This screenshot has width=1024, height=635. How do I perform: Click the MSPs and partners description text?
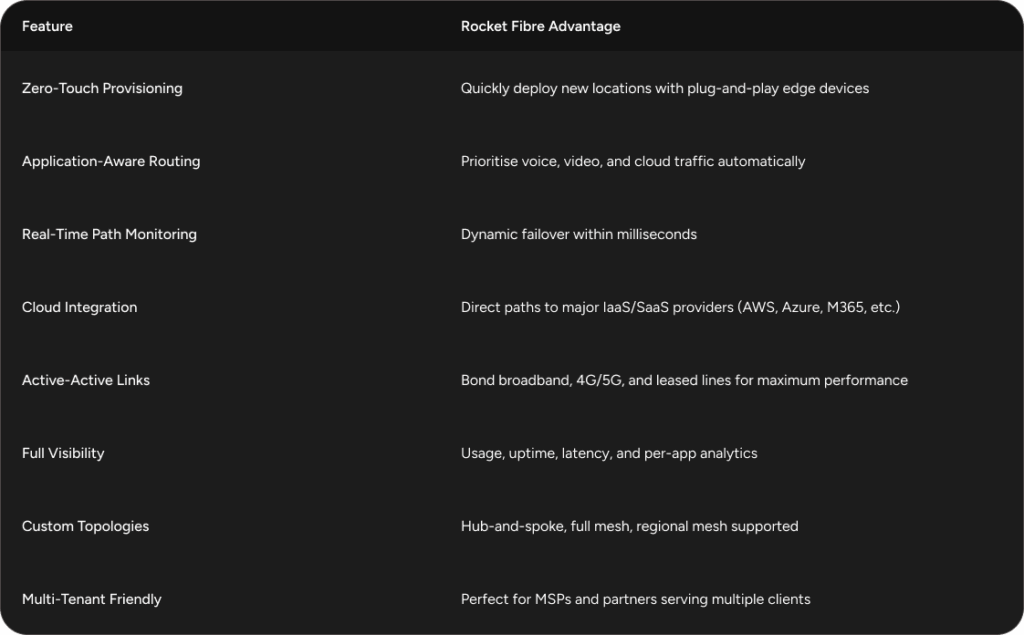tap(635, 599)
